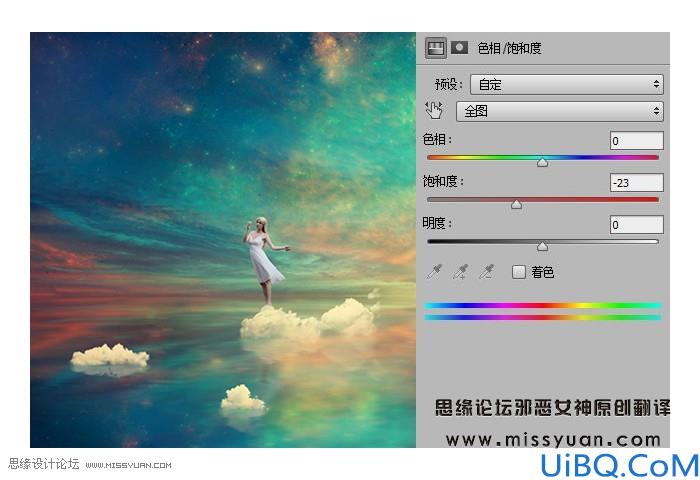Click the 明度 value field
700x480 pixels.
637,225
